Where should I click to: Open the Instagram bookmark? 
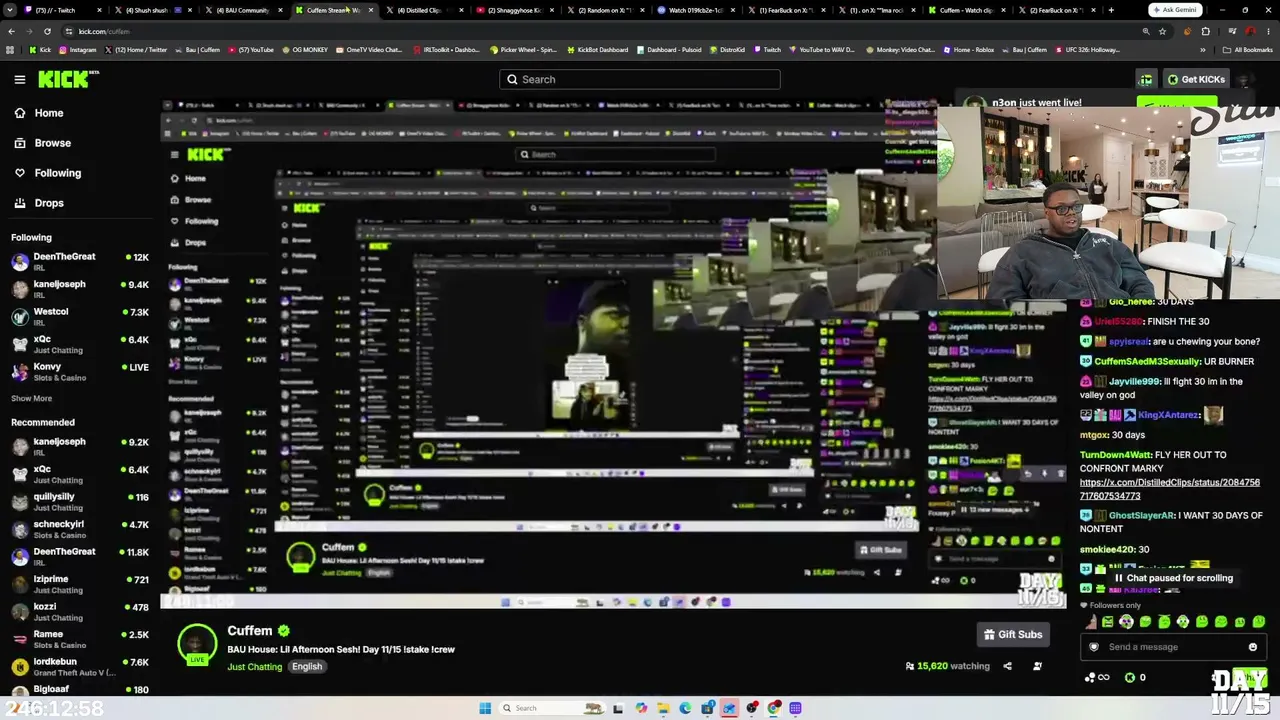(77, 49)
